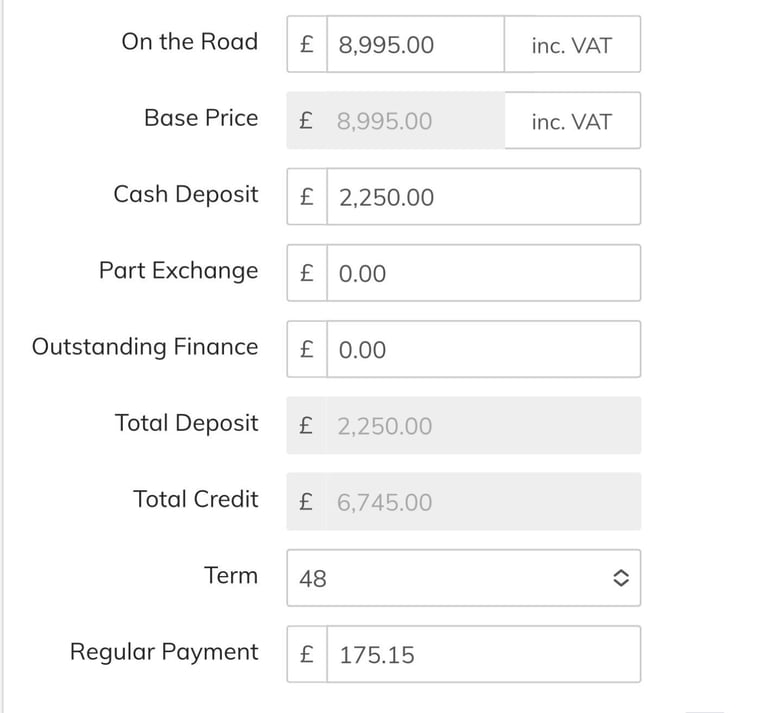Click the pound symbol in Total Credit row
This screenshot has height=713, width=768.
307,503
